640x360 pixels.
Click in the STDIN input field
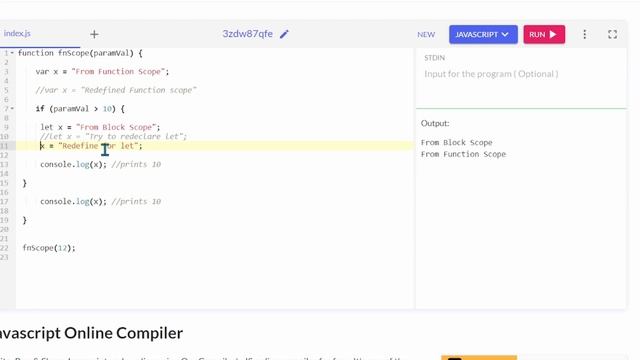[x=521, y=74]
